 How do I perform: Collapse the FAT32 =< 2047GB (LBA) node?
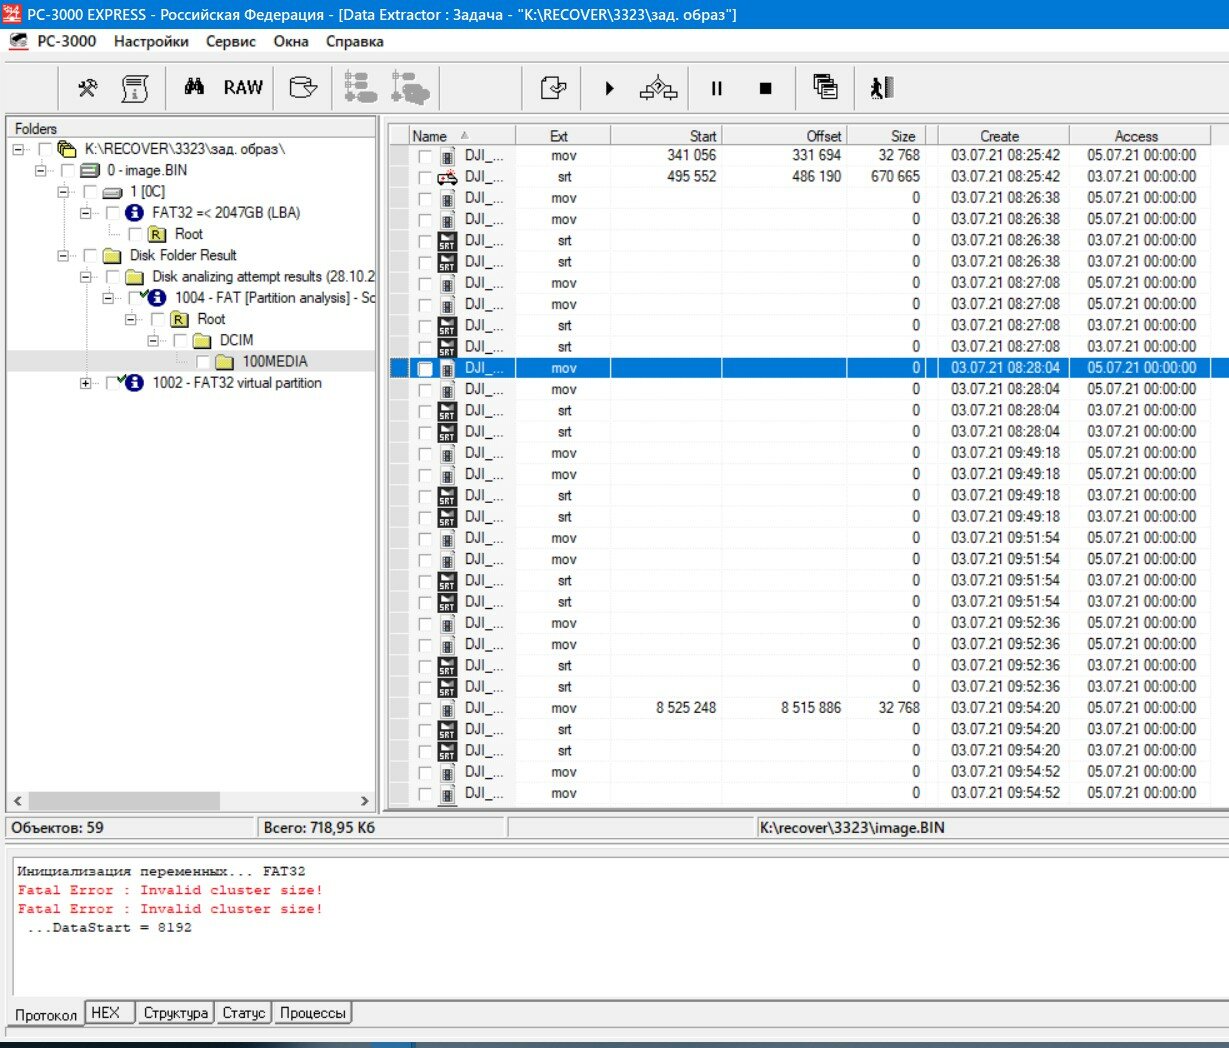click(86, 213)
